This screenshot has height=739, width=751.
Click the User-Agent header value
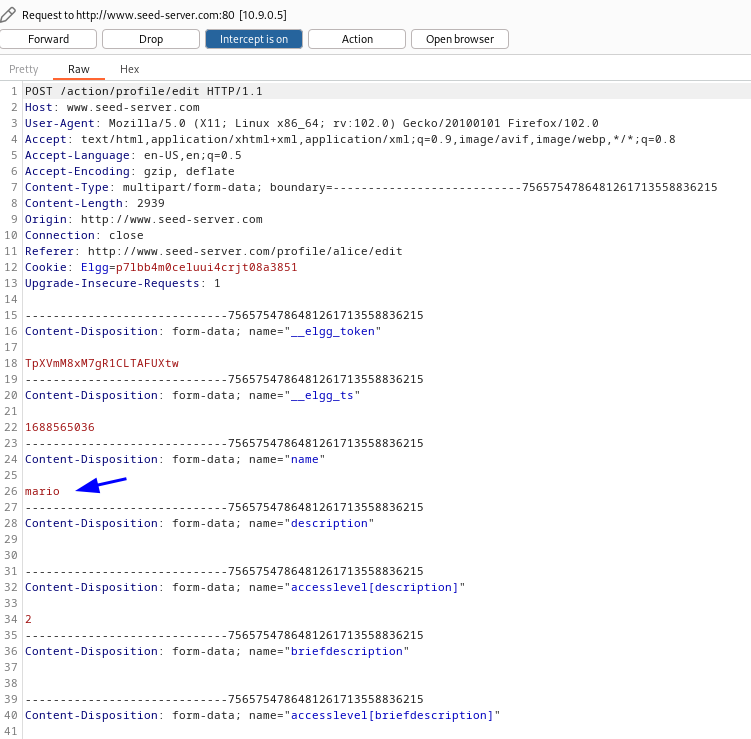click(353, 124)
